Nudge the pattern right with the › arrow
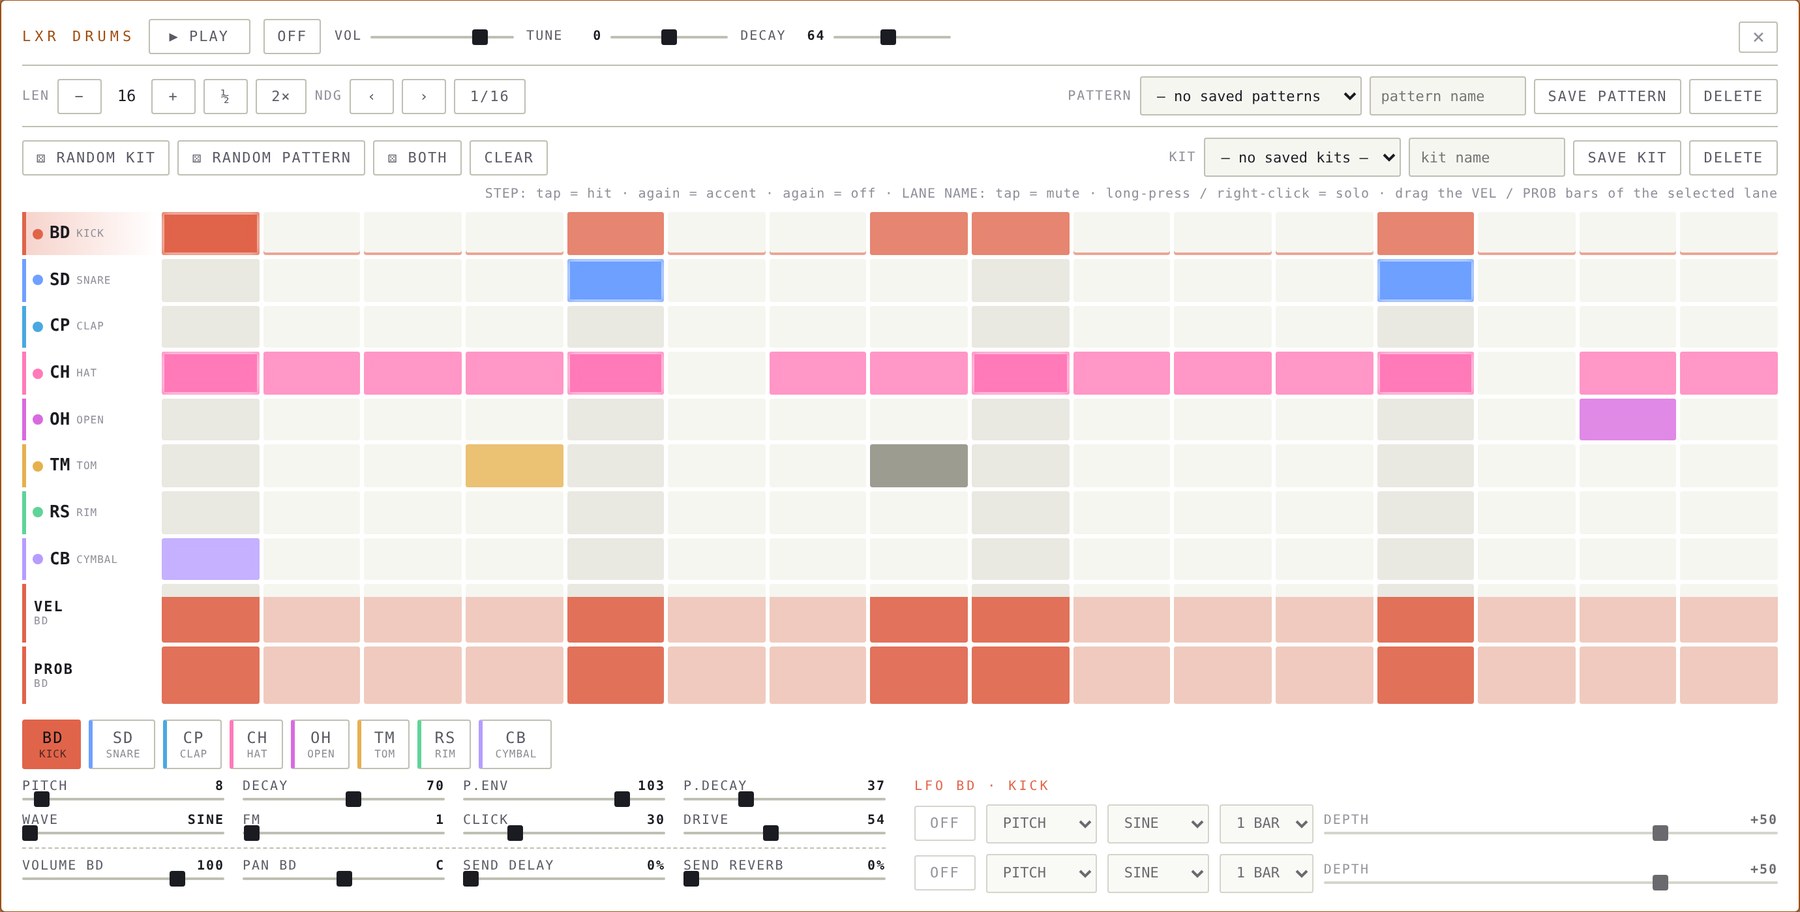Screen dimensions: 1800x912 424,96
